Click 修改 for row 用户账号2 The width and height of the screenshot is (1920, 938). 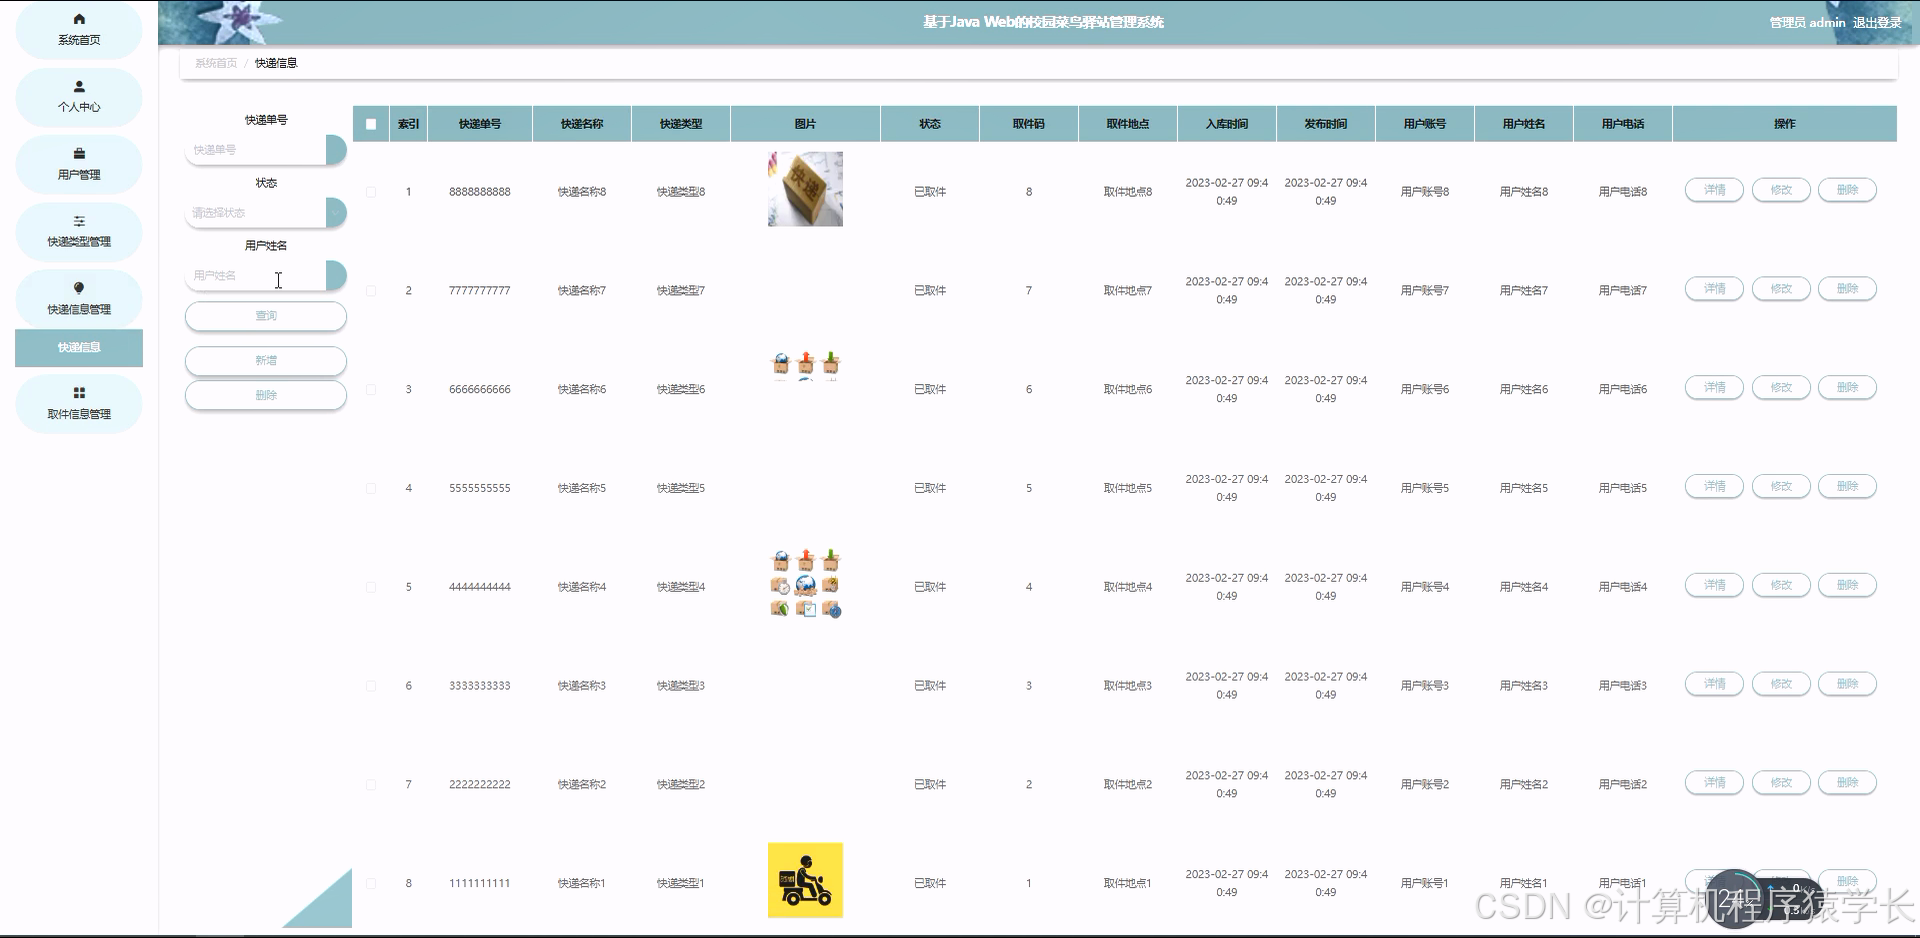click(1781, 783)
